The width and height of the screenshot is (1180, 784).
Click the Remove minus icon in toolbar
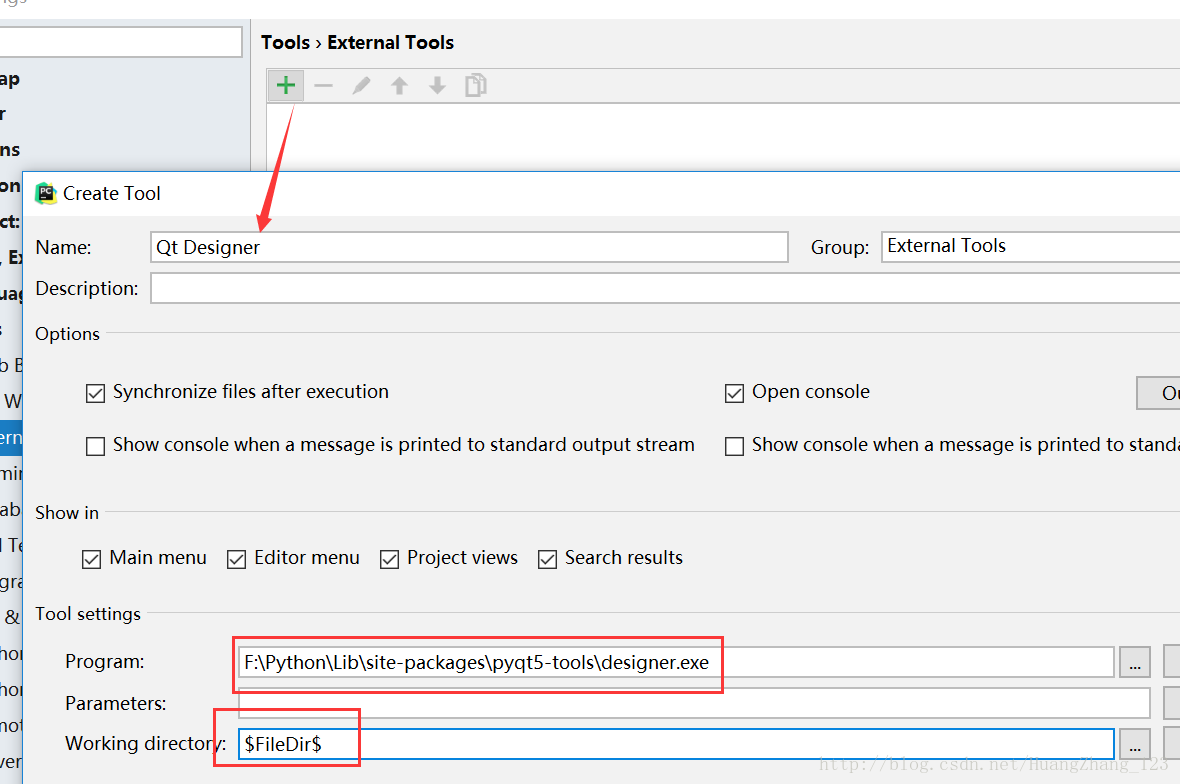tap(323, 86)
